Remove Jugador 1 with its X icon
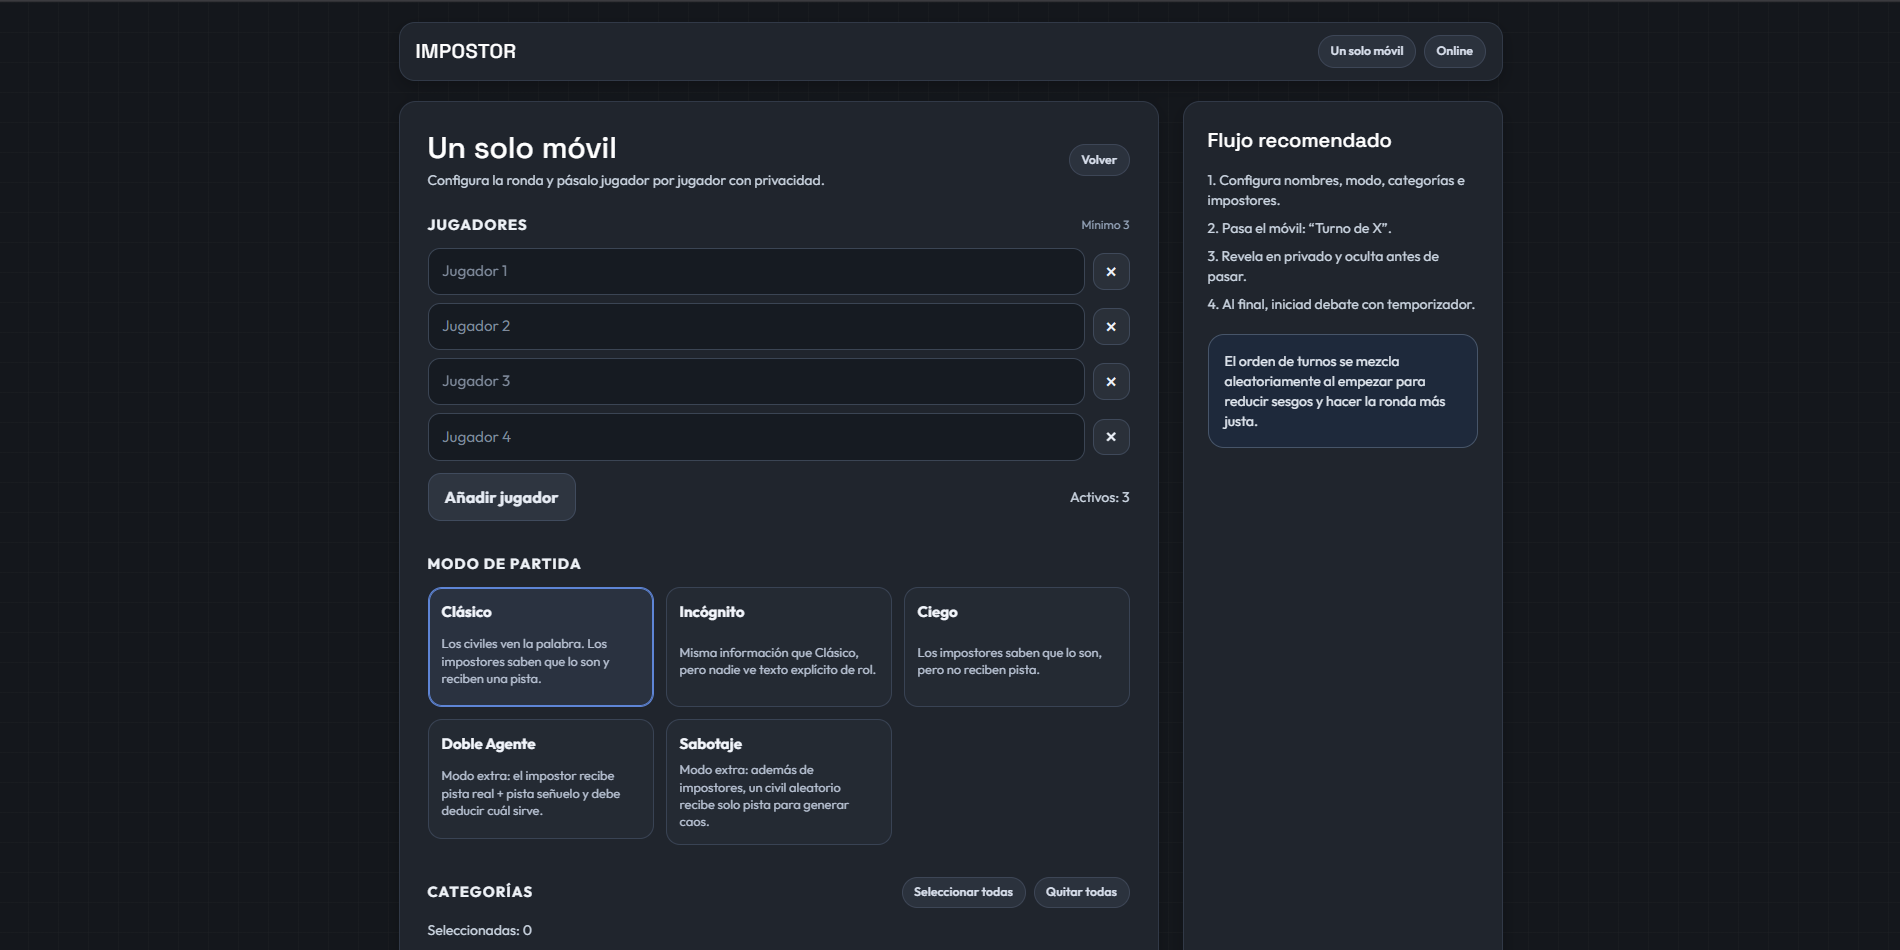The width and height of the screenshot is (1900, 950). click(x=1111, y=272)
